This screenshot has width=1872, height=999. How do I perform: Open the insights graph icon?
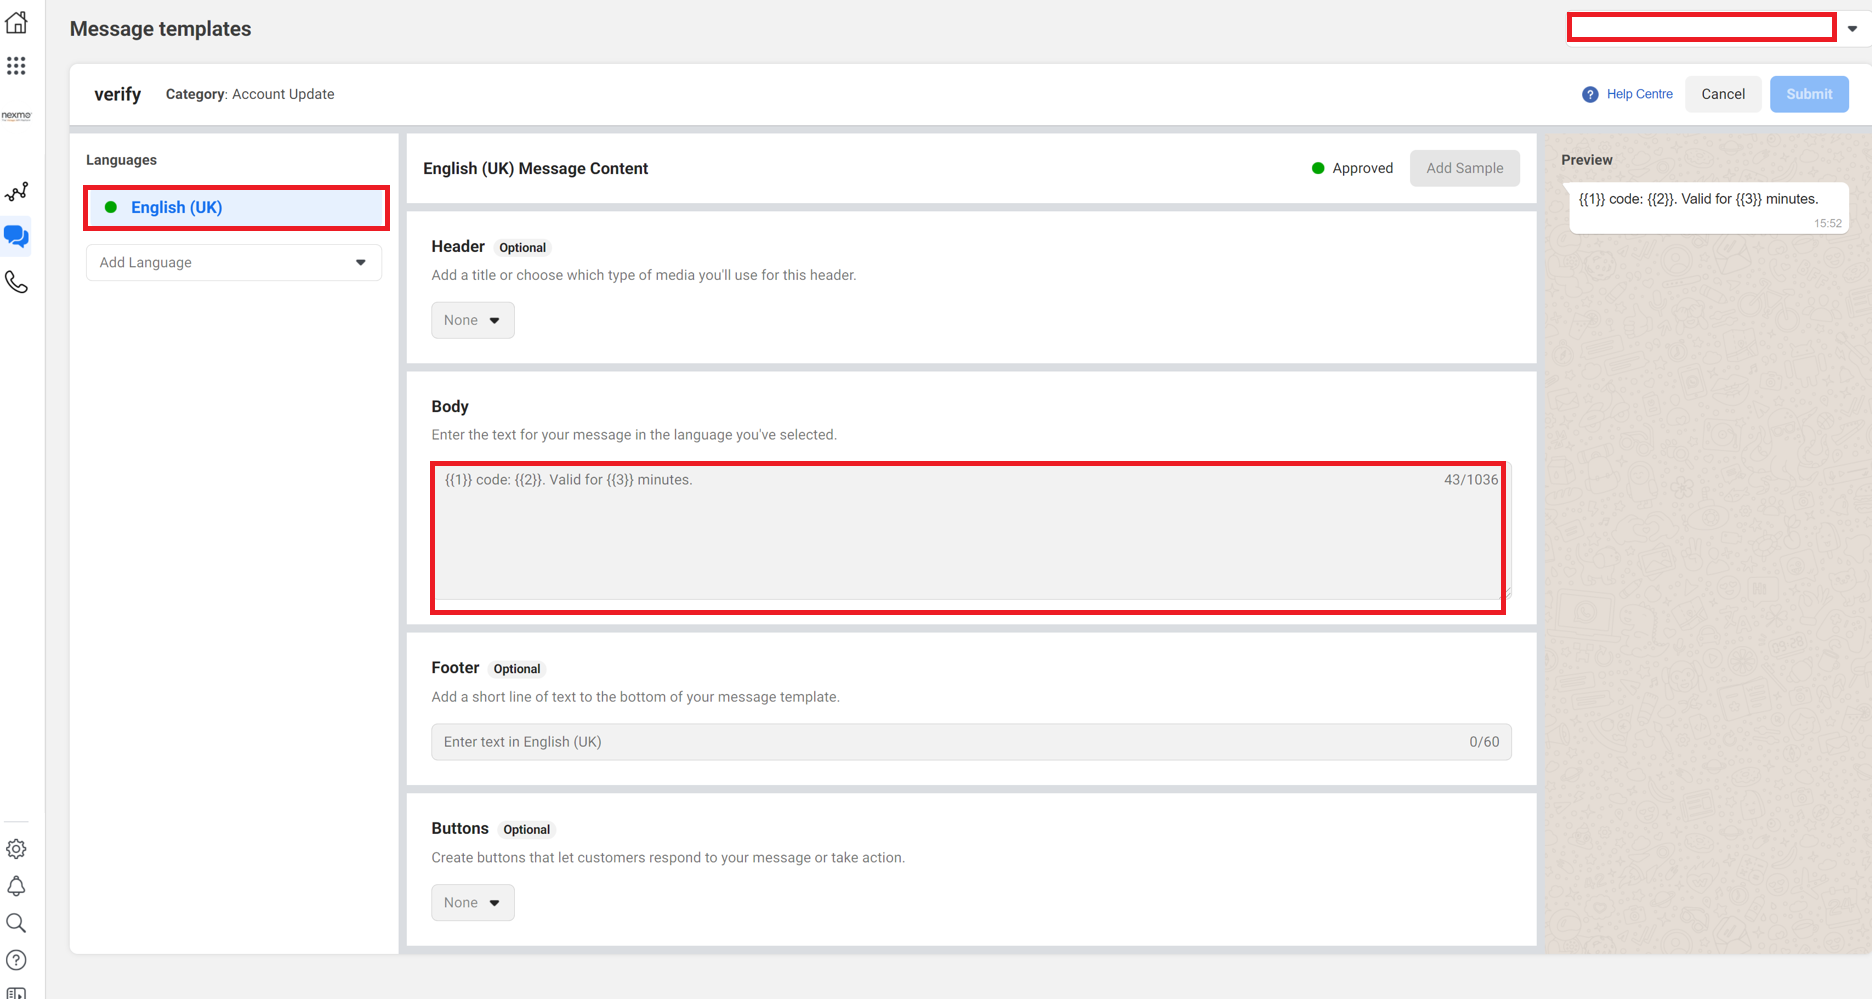tap(17, 191)
